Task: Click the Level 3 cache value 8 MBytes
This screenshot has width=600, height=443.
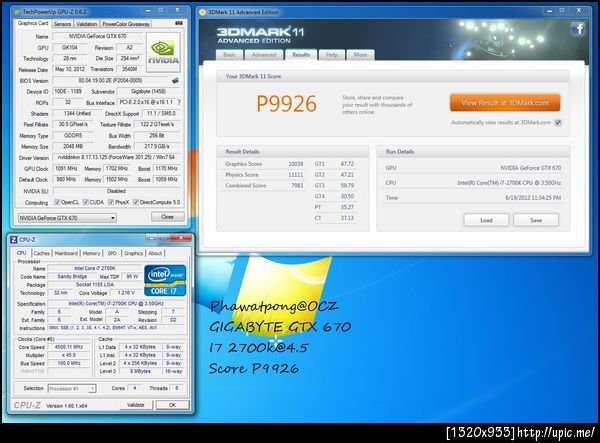Action: tap(140, 371)
